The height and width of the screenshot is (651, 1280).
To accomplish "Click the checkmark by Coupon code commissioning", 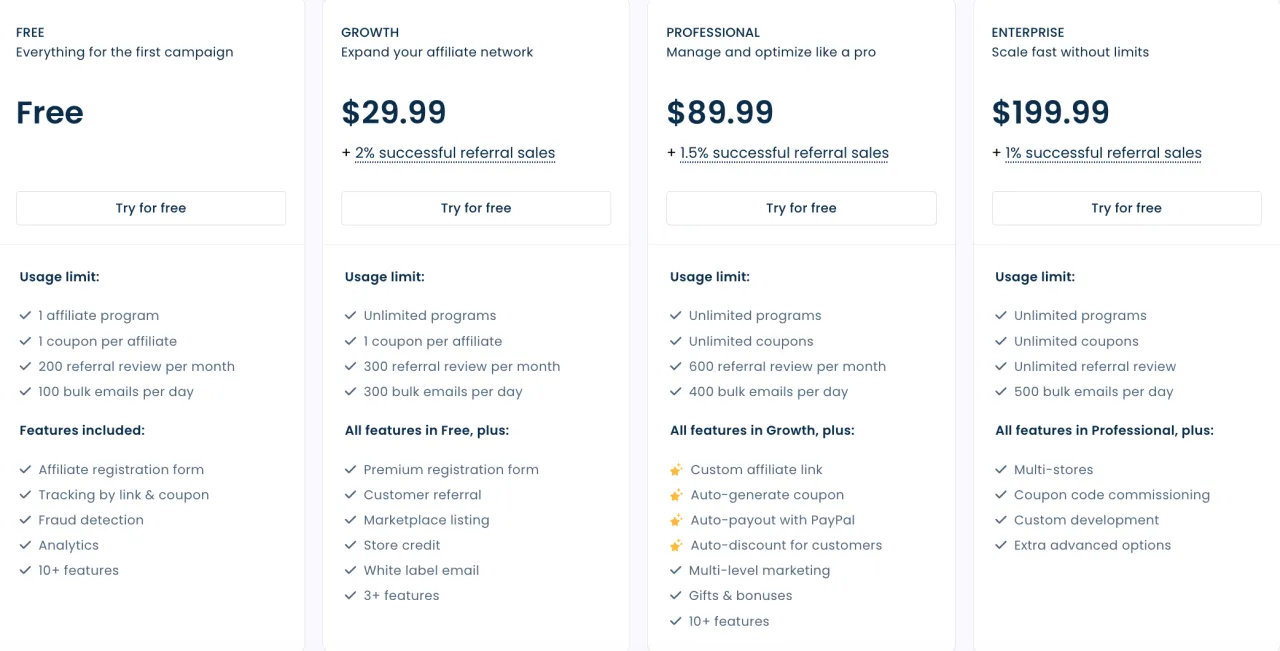I will [x=1001, y=495].
